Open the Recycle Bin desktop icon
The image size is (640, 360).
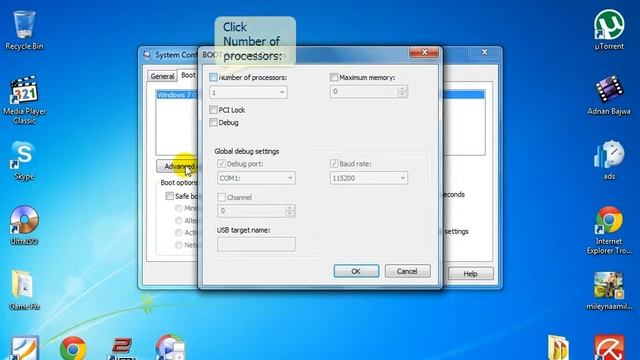point(24,30)
